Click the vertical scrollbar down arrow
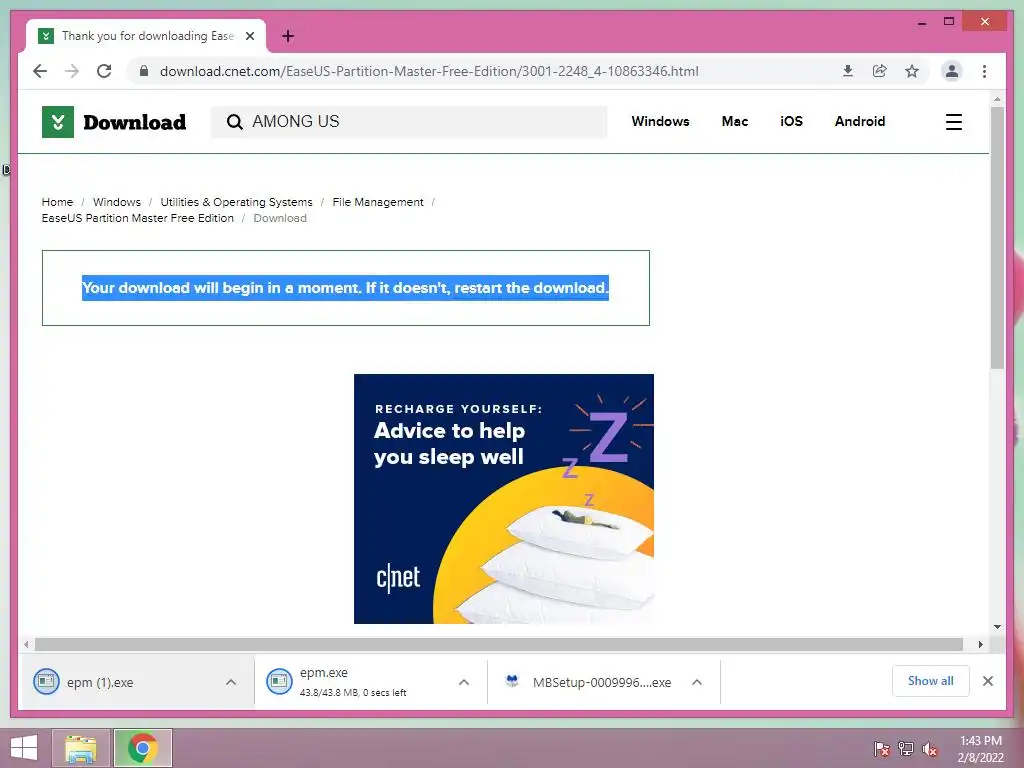 point(997,627)
